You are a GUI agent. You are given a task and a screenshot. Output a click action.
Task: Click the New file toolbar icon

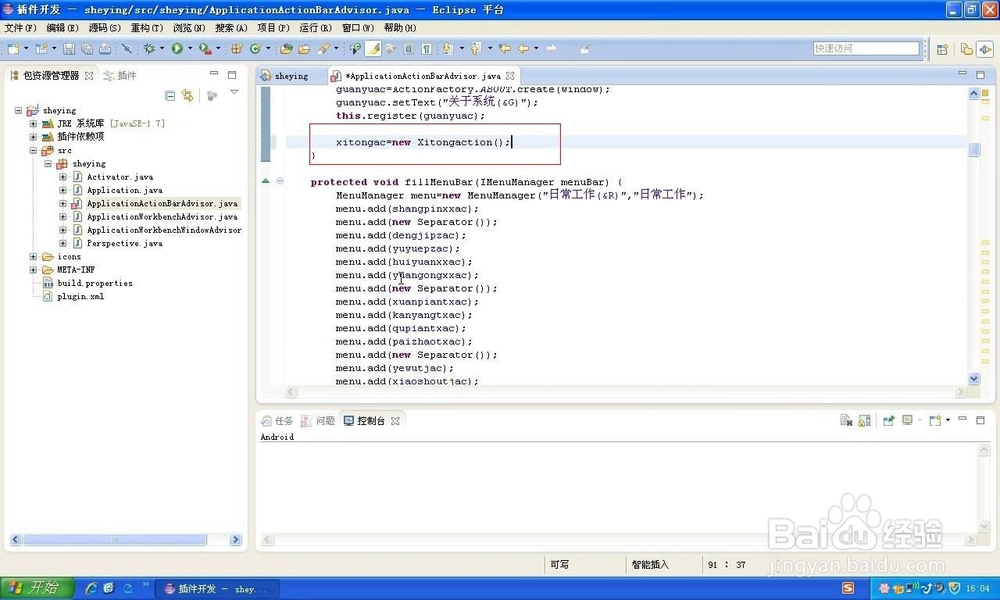pos(13,48)
